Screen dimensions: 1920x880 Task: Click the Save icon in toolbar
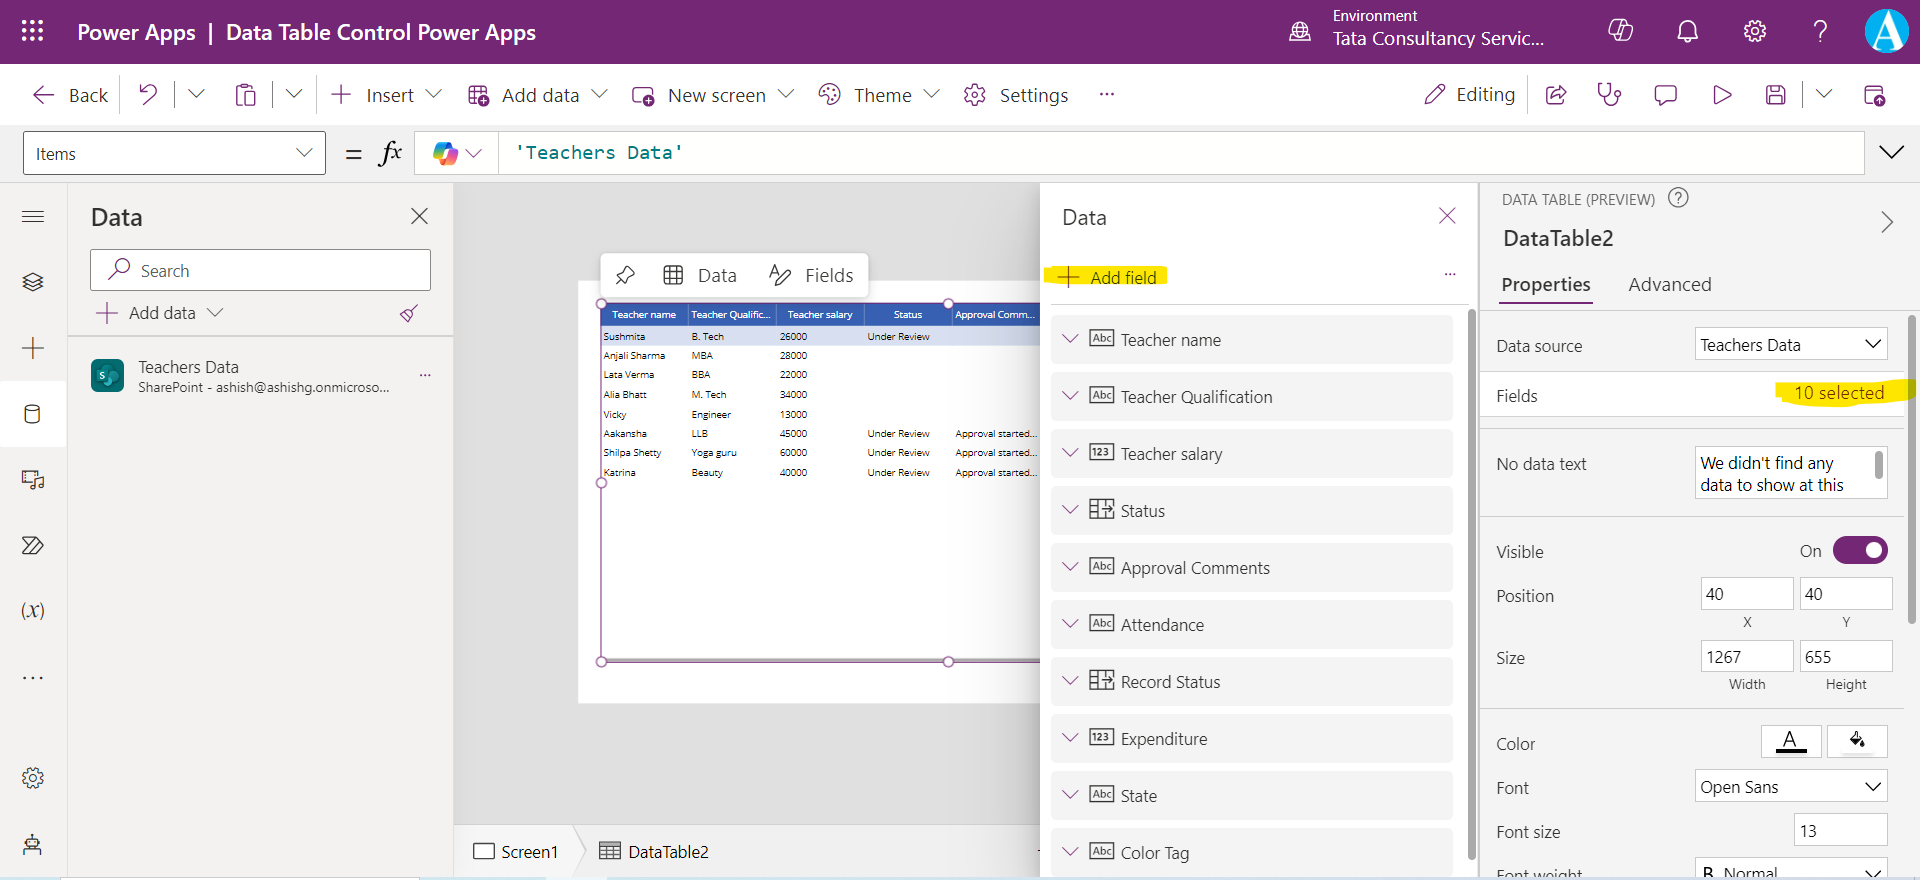(x=1775, y=95)
